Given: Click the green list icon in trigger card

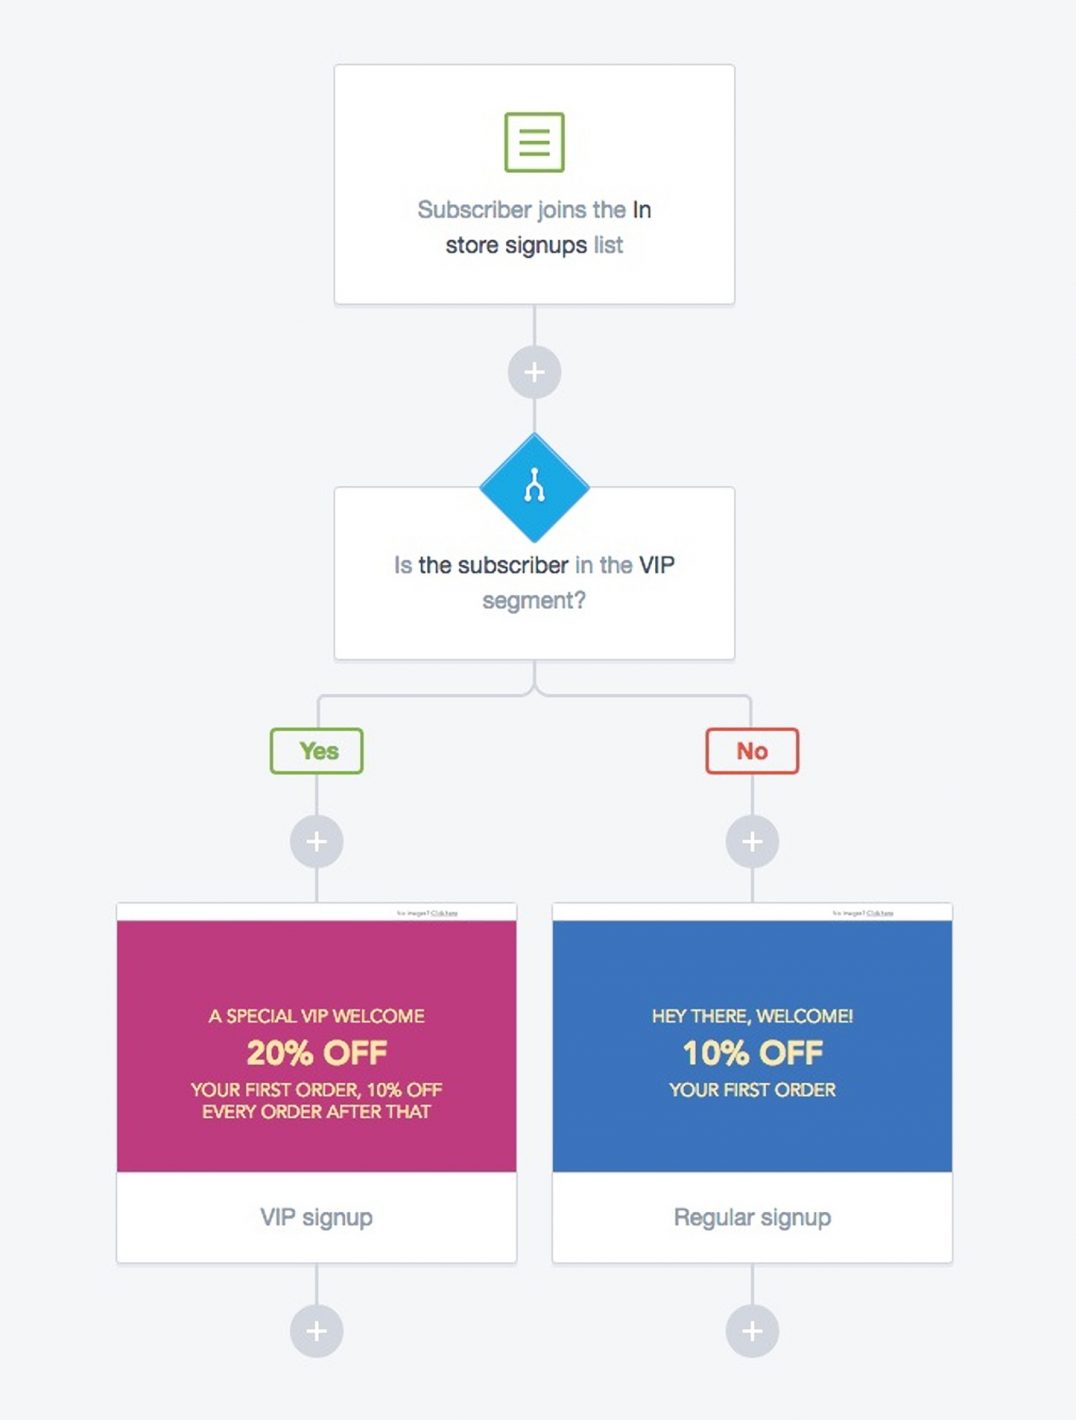Looking at the screenshot, I should click(534, 142).
